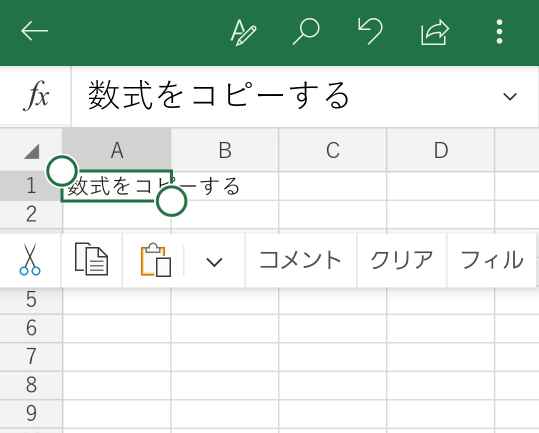This screenshot has width=539, height=433.
Task: Open the three-dot overflow menu
Action: [x=499, y=32]
